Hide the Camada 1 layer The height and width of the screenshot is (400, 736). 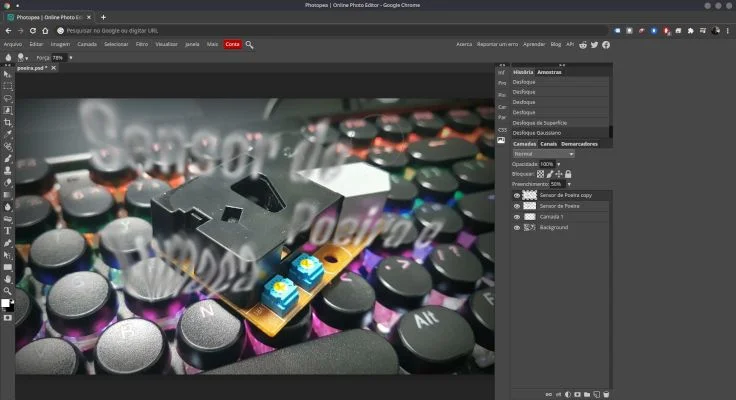517,217
